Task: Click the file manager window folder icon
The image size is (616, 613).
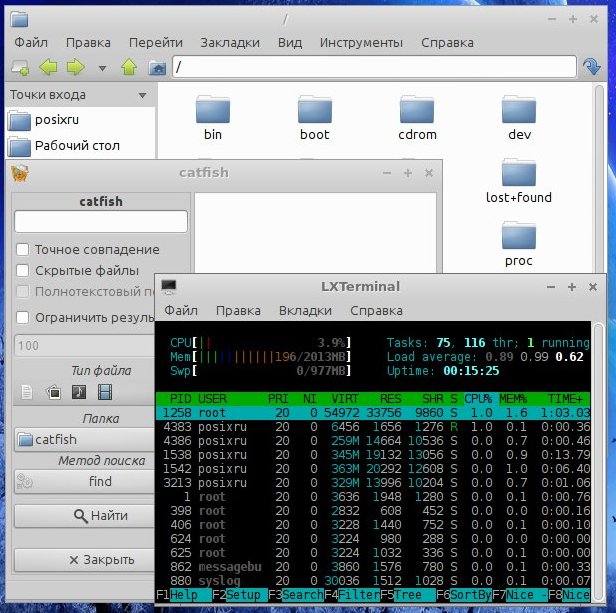Action: click(x=19, y=18)
